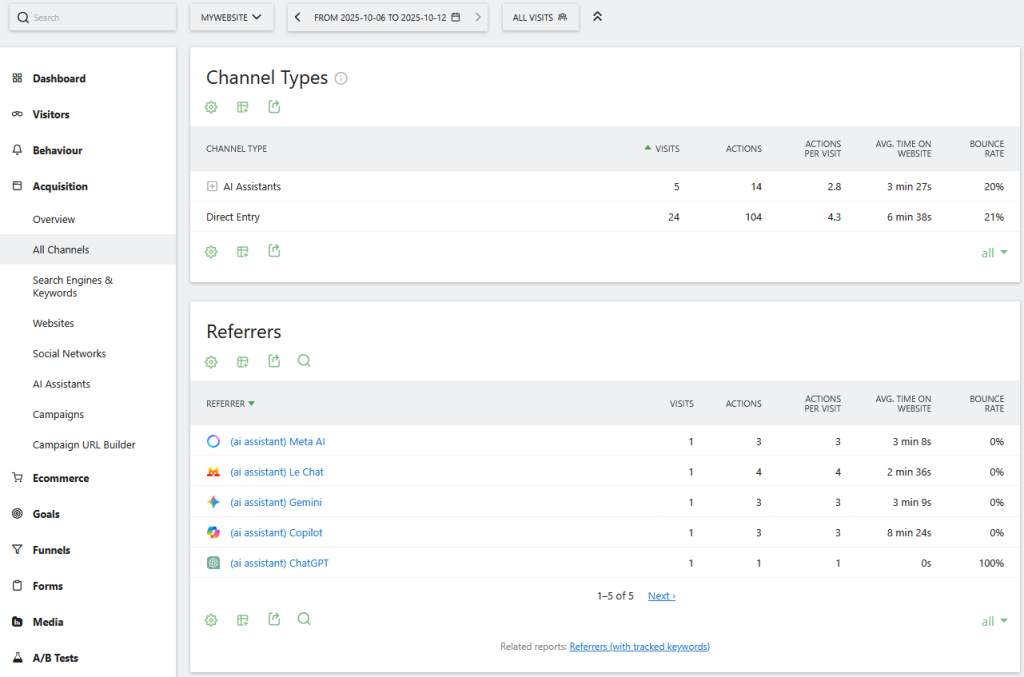This screenshot has width=1024, height=677.
Task: Click the export icon under Channel Types title
Action: pos(275,108)
